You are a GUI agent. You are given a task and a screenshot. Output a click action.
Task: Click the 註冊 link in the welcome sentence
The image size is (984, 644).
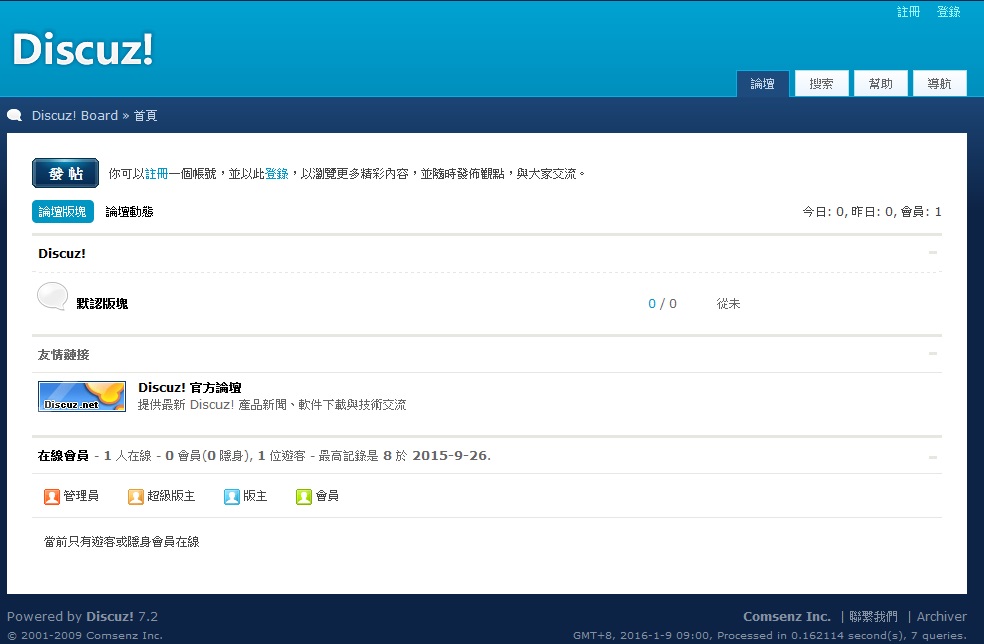tap(156, 173)
